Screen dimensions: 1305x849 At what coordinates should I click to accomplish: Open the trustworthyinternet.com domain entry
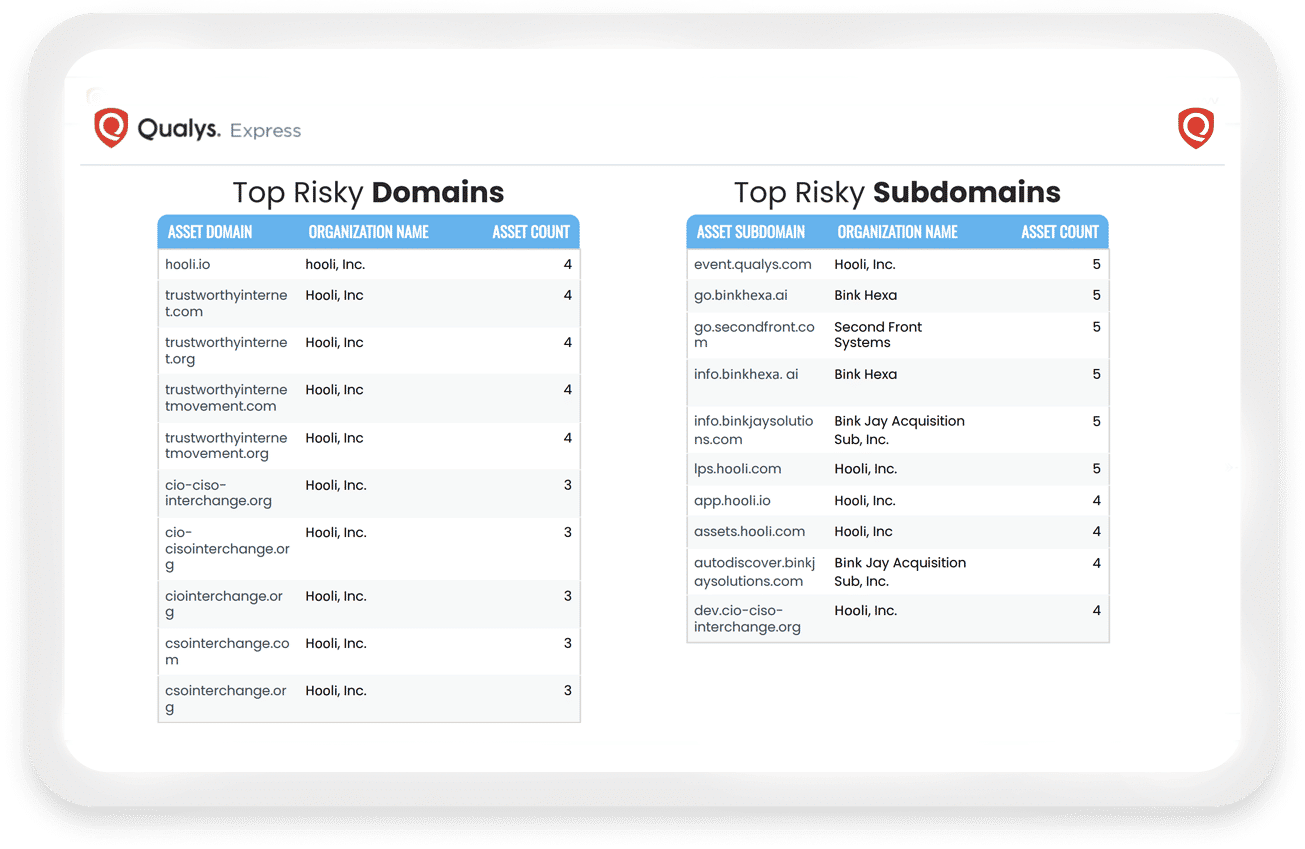click(226, 304)
